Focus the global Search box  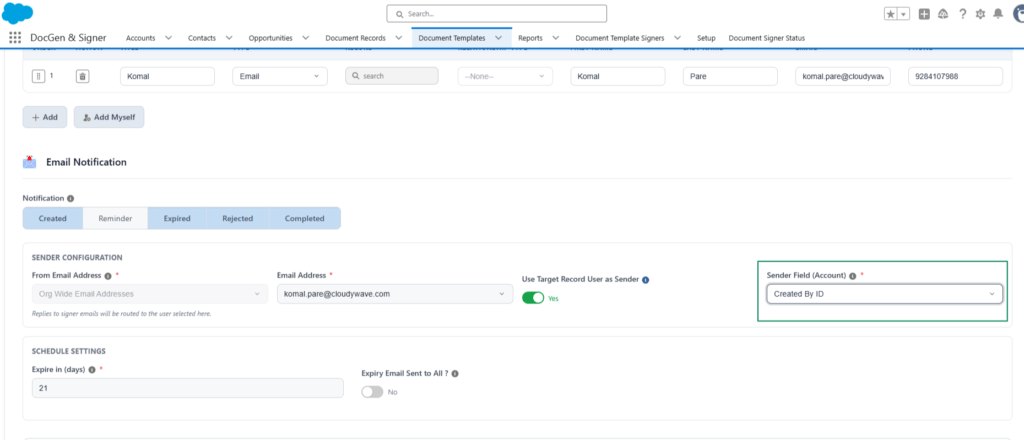pos(496,14)
